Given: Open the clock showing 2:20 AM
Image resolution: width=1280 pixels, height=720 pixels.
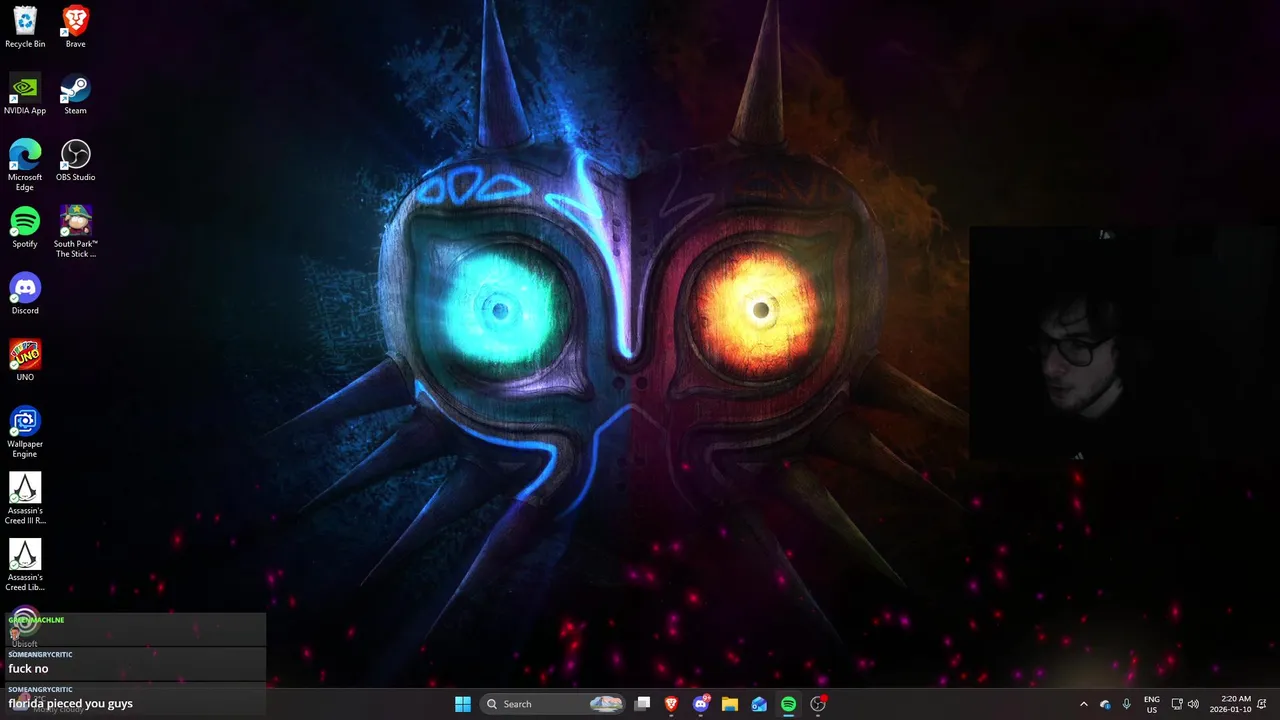Looking at the screenshot, I should point(1230,704).
